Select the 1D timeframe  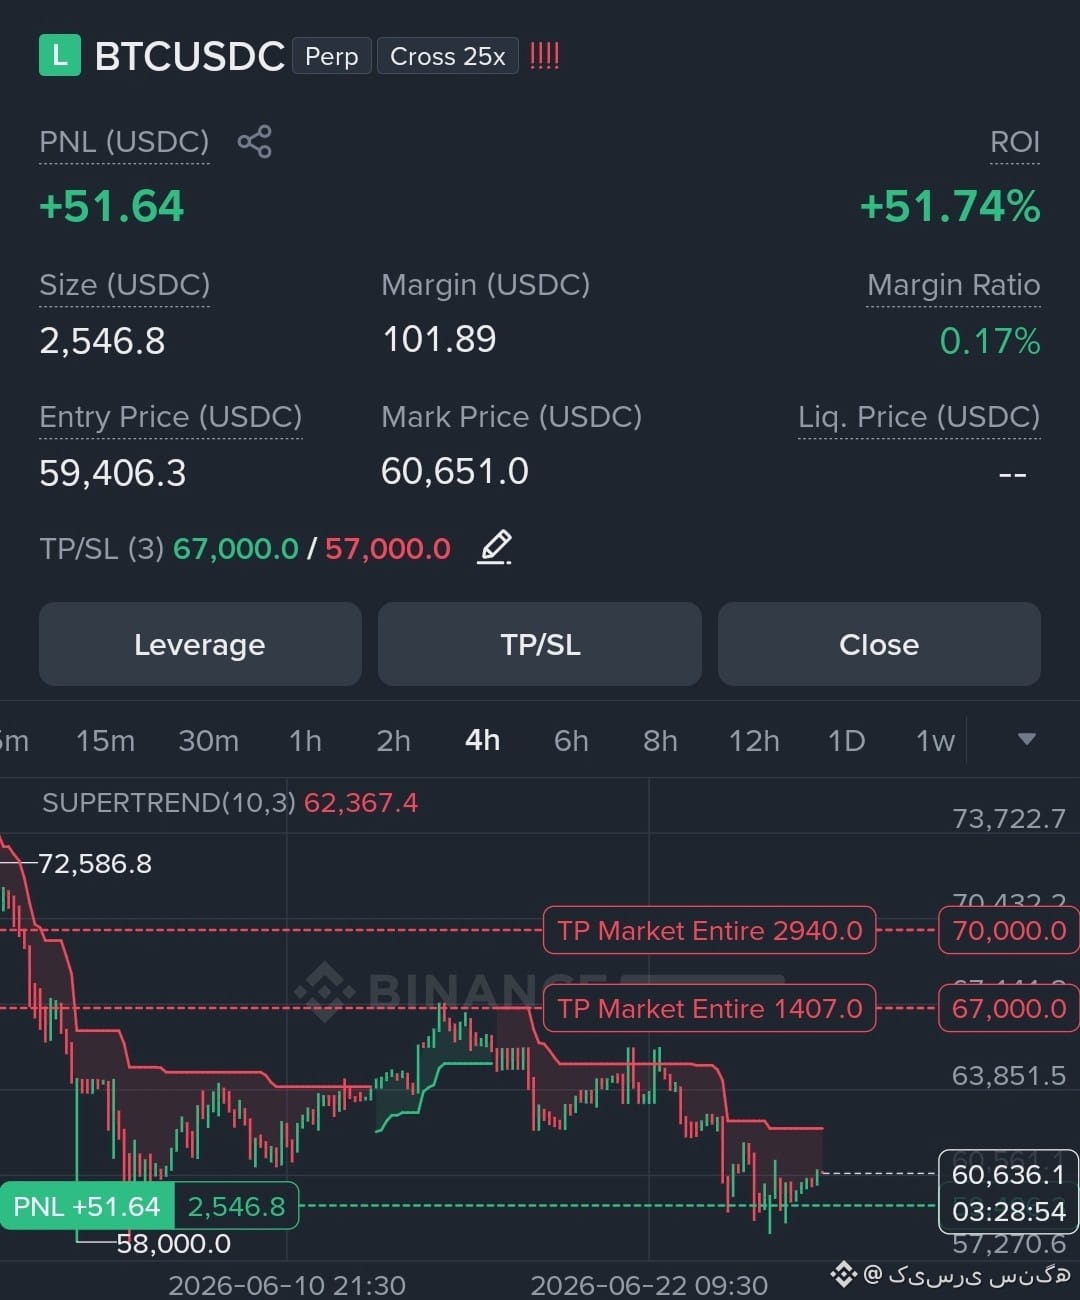pos(846,740)
